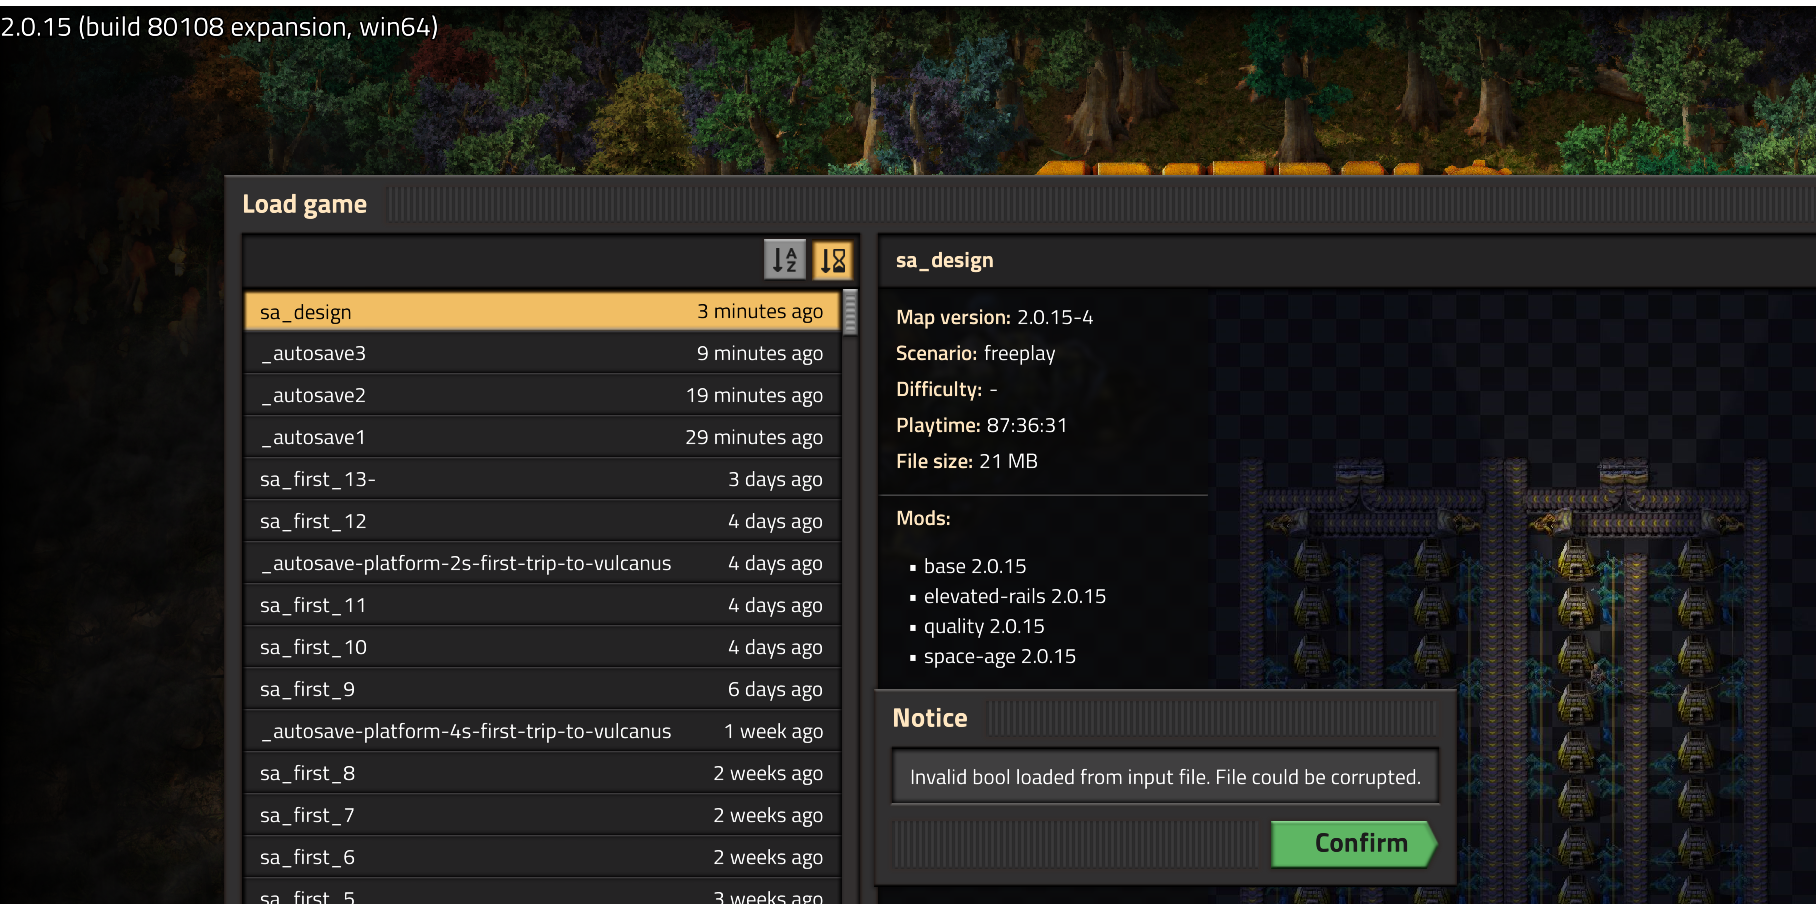Click the elevated-rails 2.0.15 mod entry

point(1014,596)
